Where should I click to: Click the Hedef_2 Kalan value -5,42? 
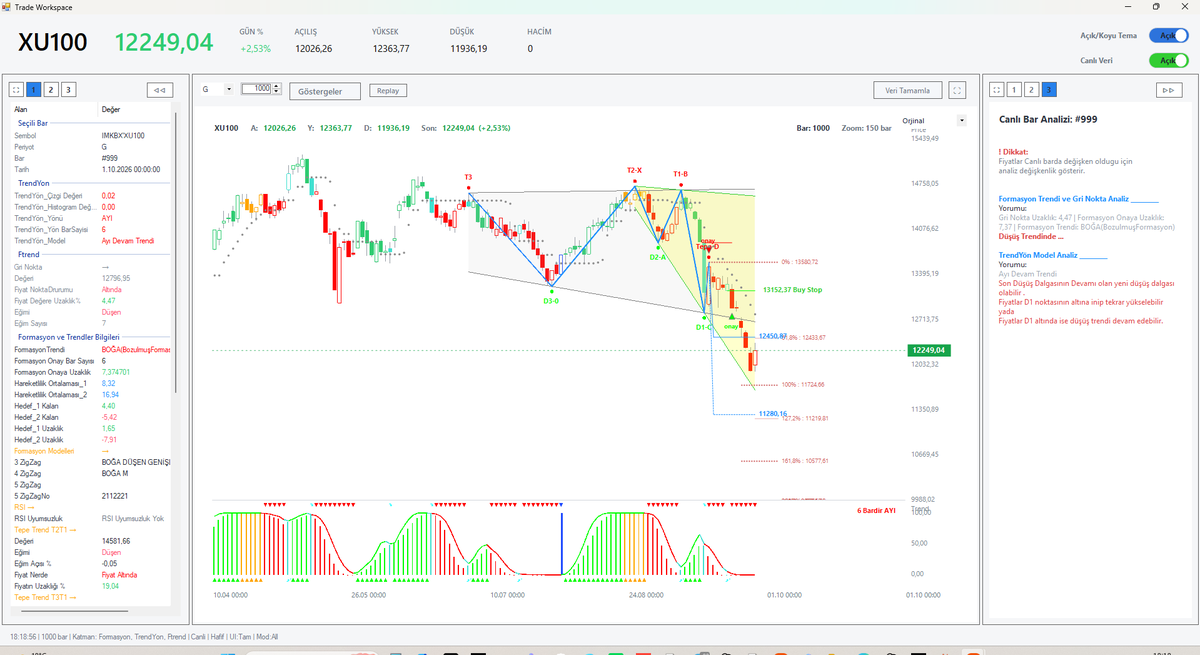pyautogui.click(x=109, y=417)
